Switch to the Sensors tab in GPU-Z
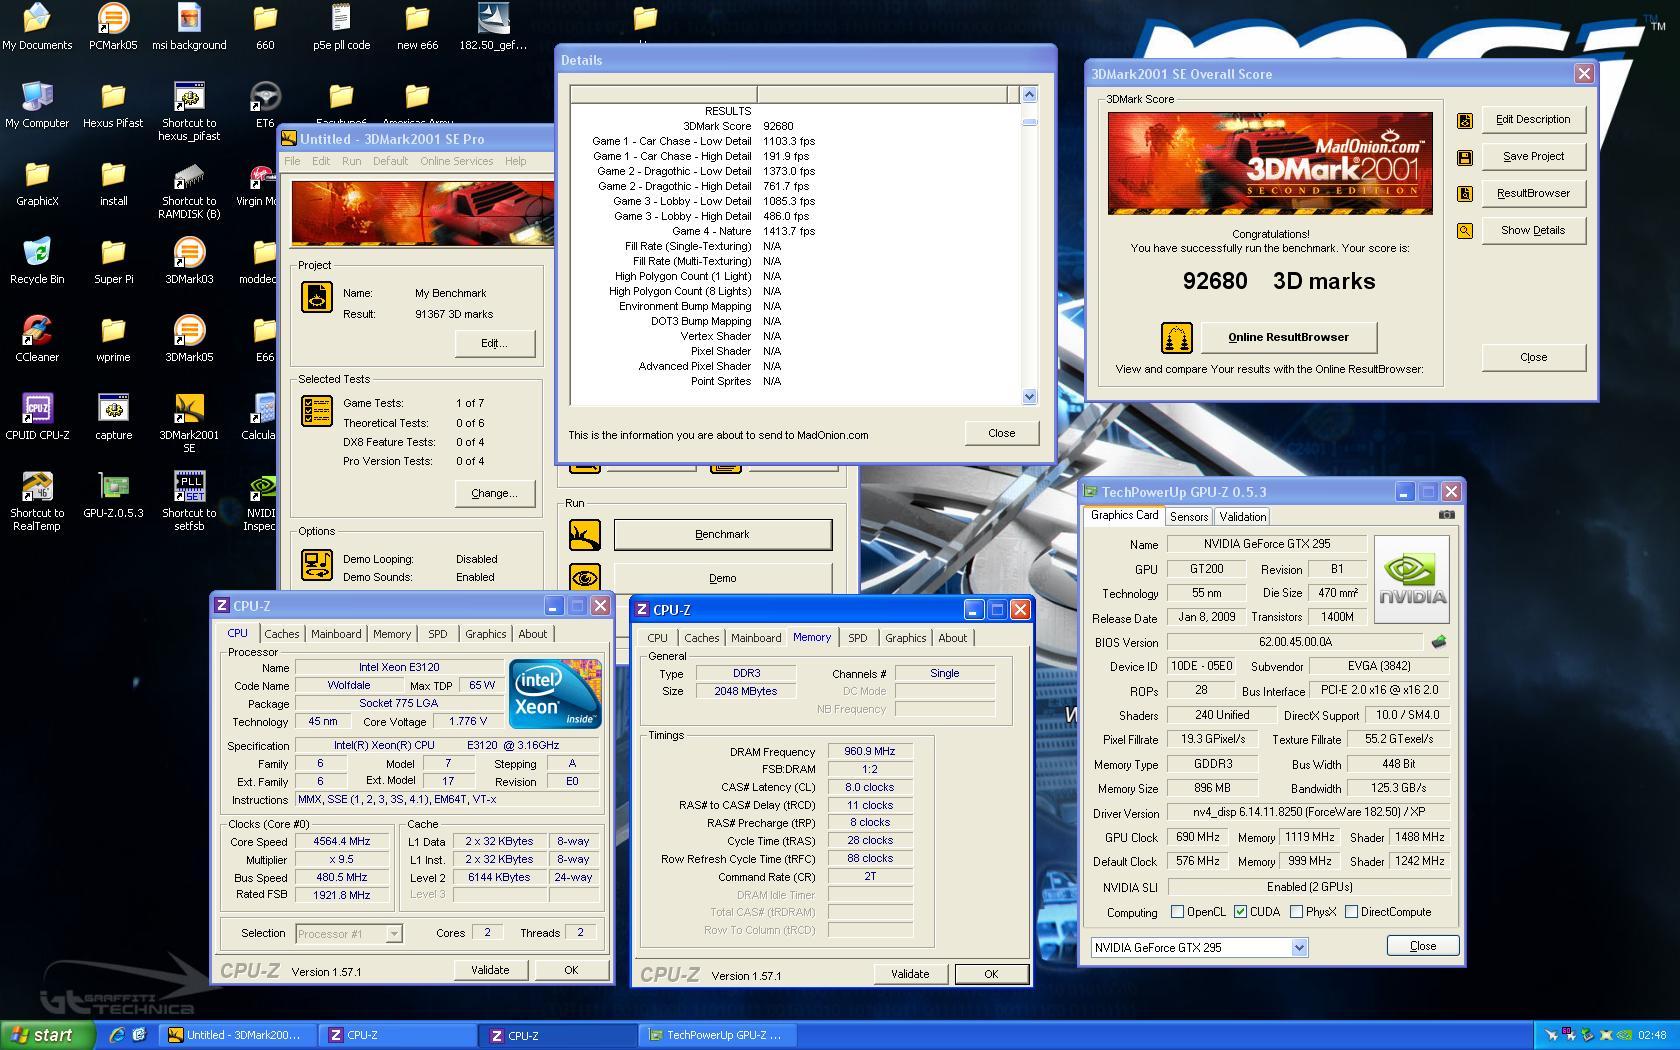Viewport: 1680px width, 1050px height. click(1189, 517)
